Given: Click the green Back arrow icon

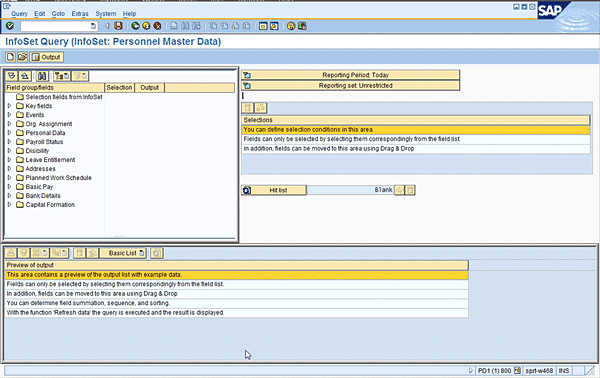Looking at the screenshot, I should [135, 26].
